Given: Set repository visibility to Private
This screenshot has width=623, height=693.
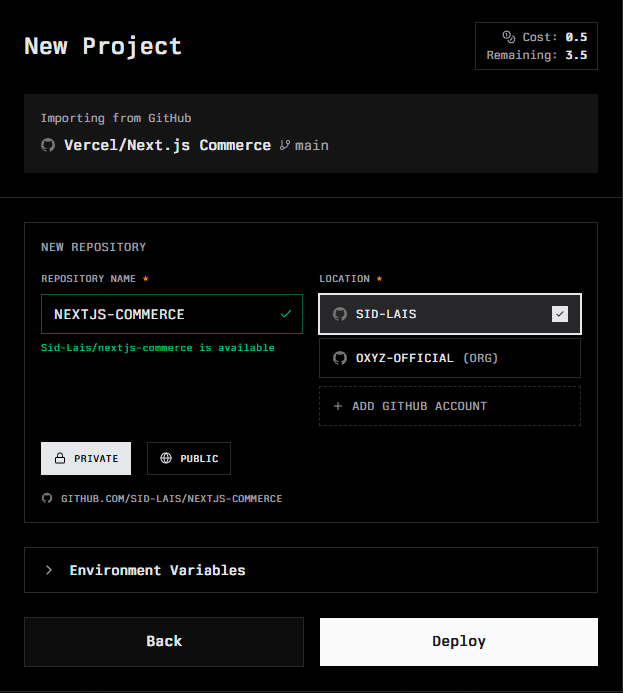Looking at the screenshot, I should click(86, 459).
